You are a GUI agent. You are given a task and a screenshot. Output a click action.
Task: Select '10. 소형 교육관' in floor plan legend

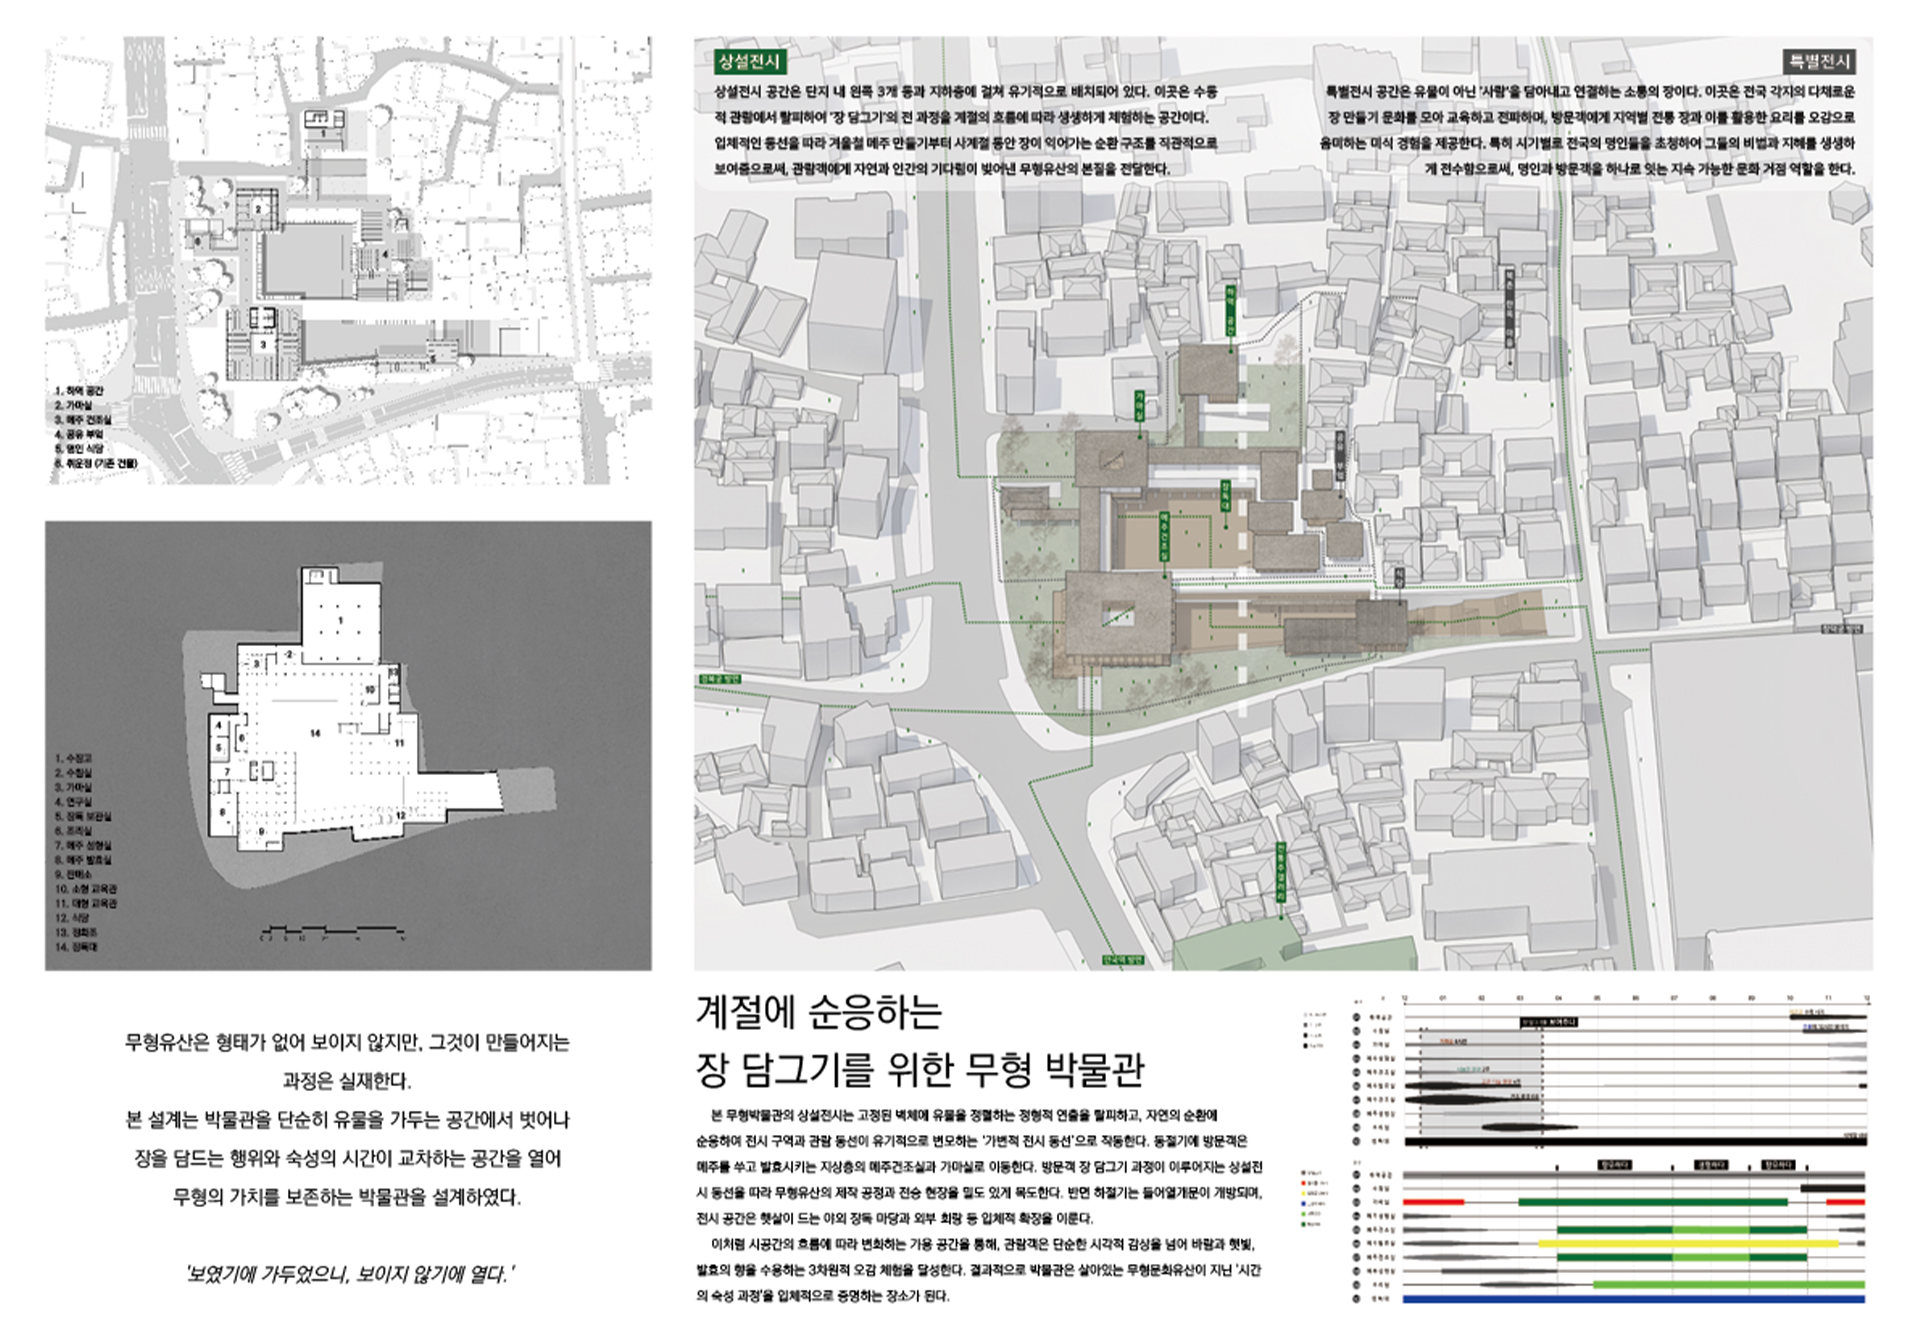pyautogui.click(x=87, y=889)
